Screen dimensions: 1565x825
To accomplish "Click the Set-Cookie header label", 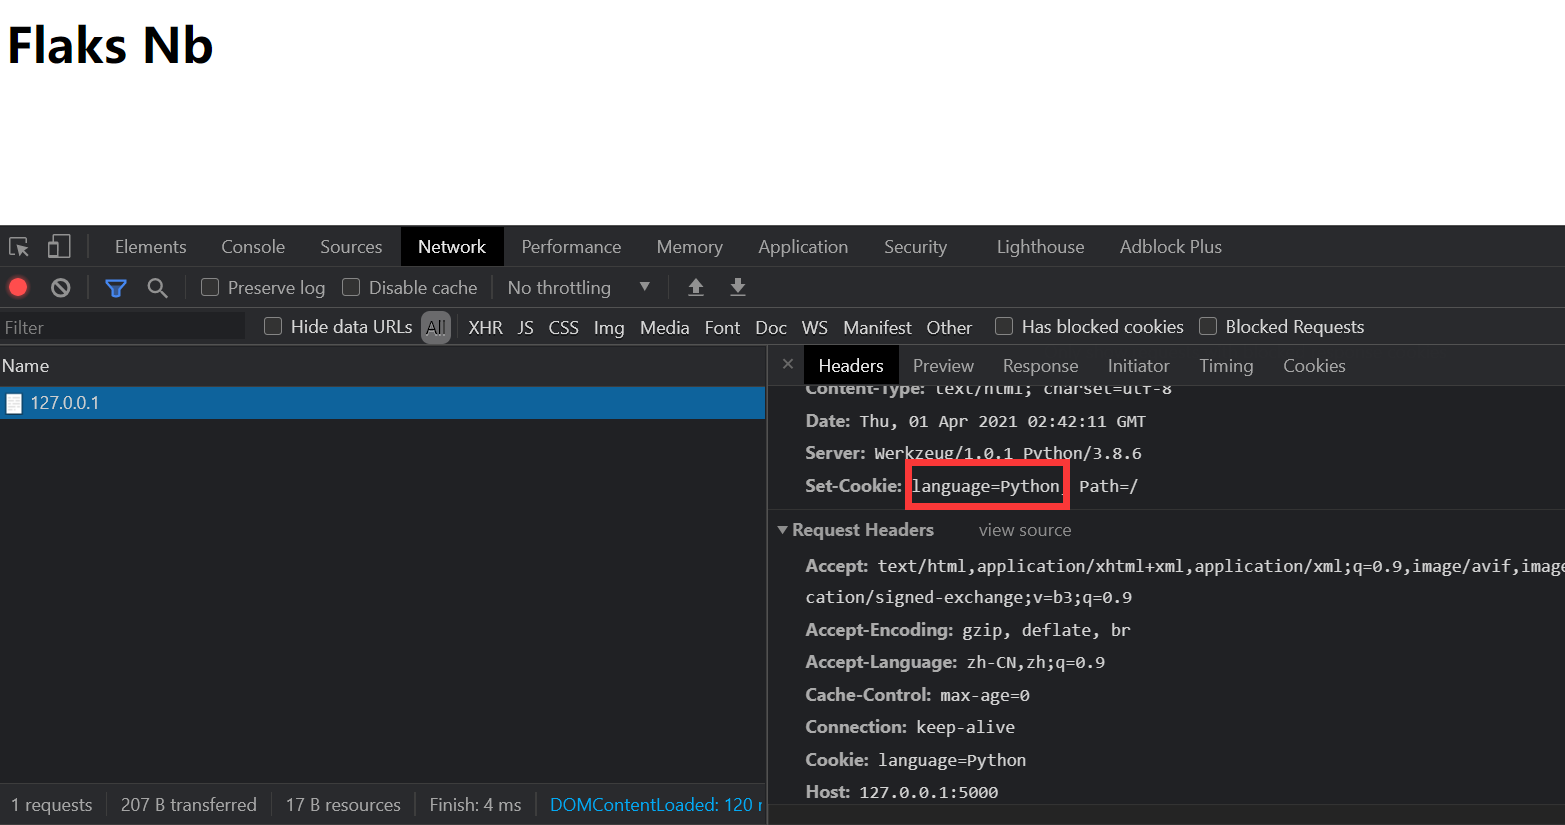I will pyautogui.click(x=853, y=485).
